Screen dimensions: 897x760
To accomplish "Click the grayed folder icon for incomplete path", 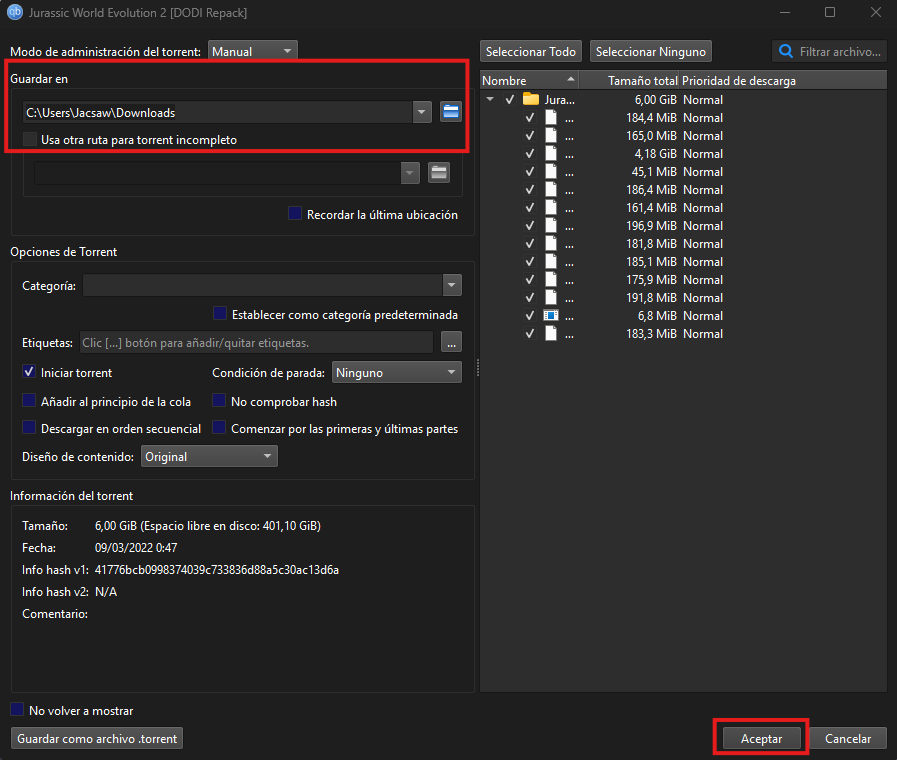I will (439, 173).
